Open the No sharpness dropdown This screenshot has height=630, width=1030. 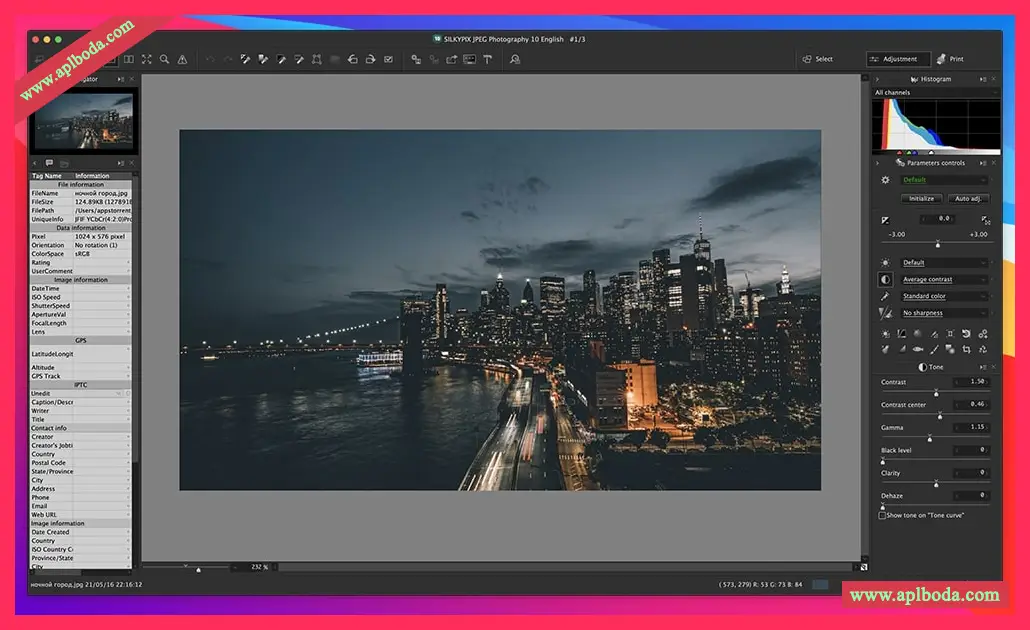pyautogui.click(x=944, y=313)
